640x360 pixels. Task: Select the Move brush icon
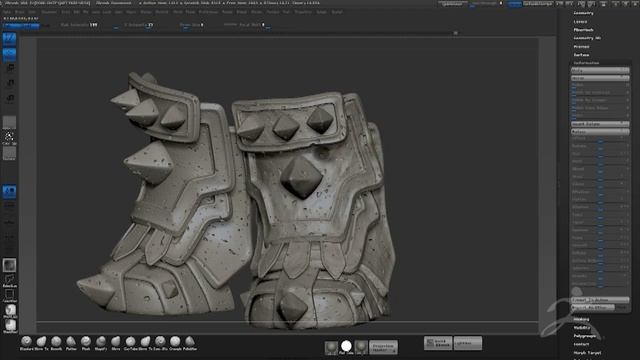coord(116,341)
